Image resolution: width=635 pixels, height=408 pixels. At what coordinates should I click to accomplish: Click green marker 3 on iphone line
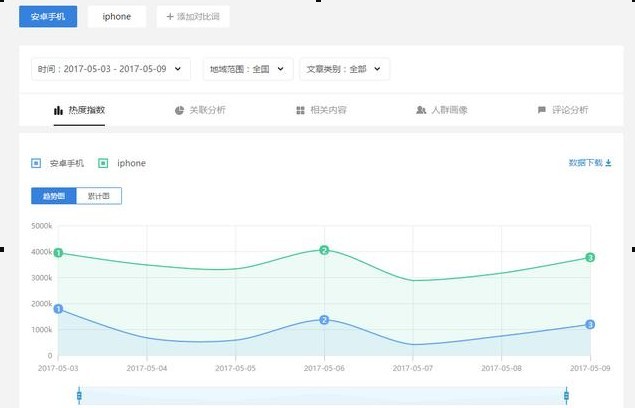(x=590, y=257)
